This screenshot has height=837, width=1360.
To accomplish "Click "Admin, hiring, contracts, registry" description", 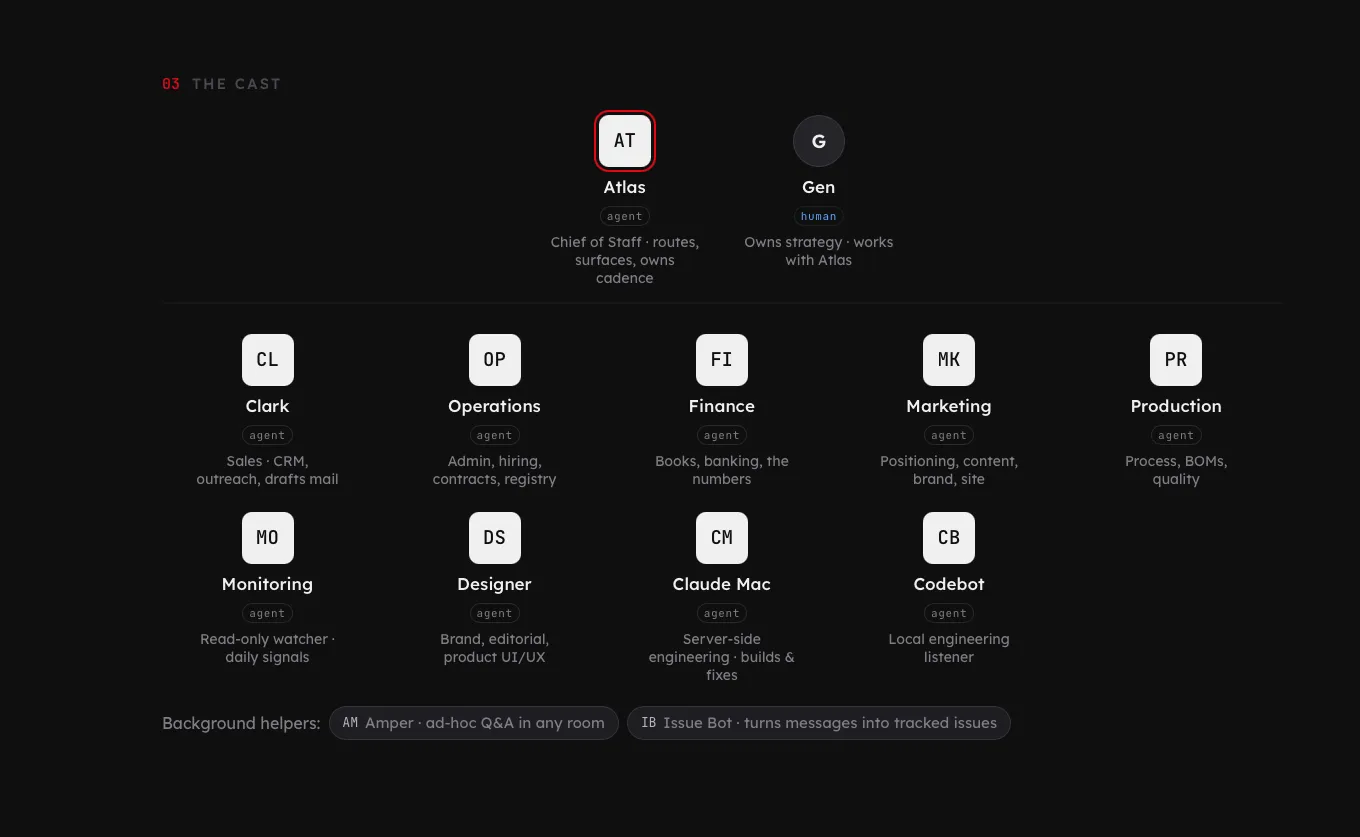I will pyautogui.click(x=495, y=470).
